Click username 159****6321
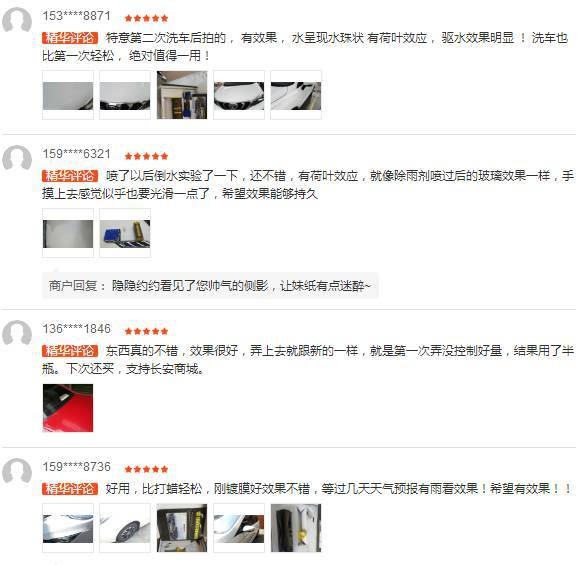Image resolution: width=584 pixels, height=565 pixels. 76,154
